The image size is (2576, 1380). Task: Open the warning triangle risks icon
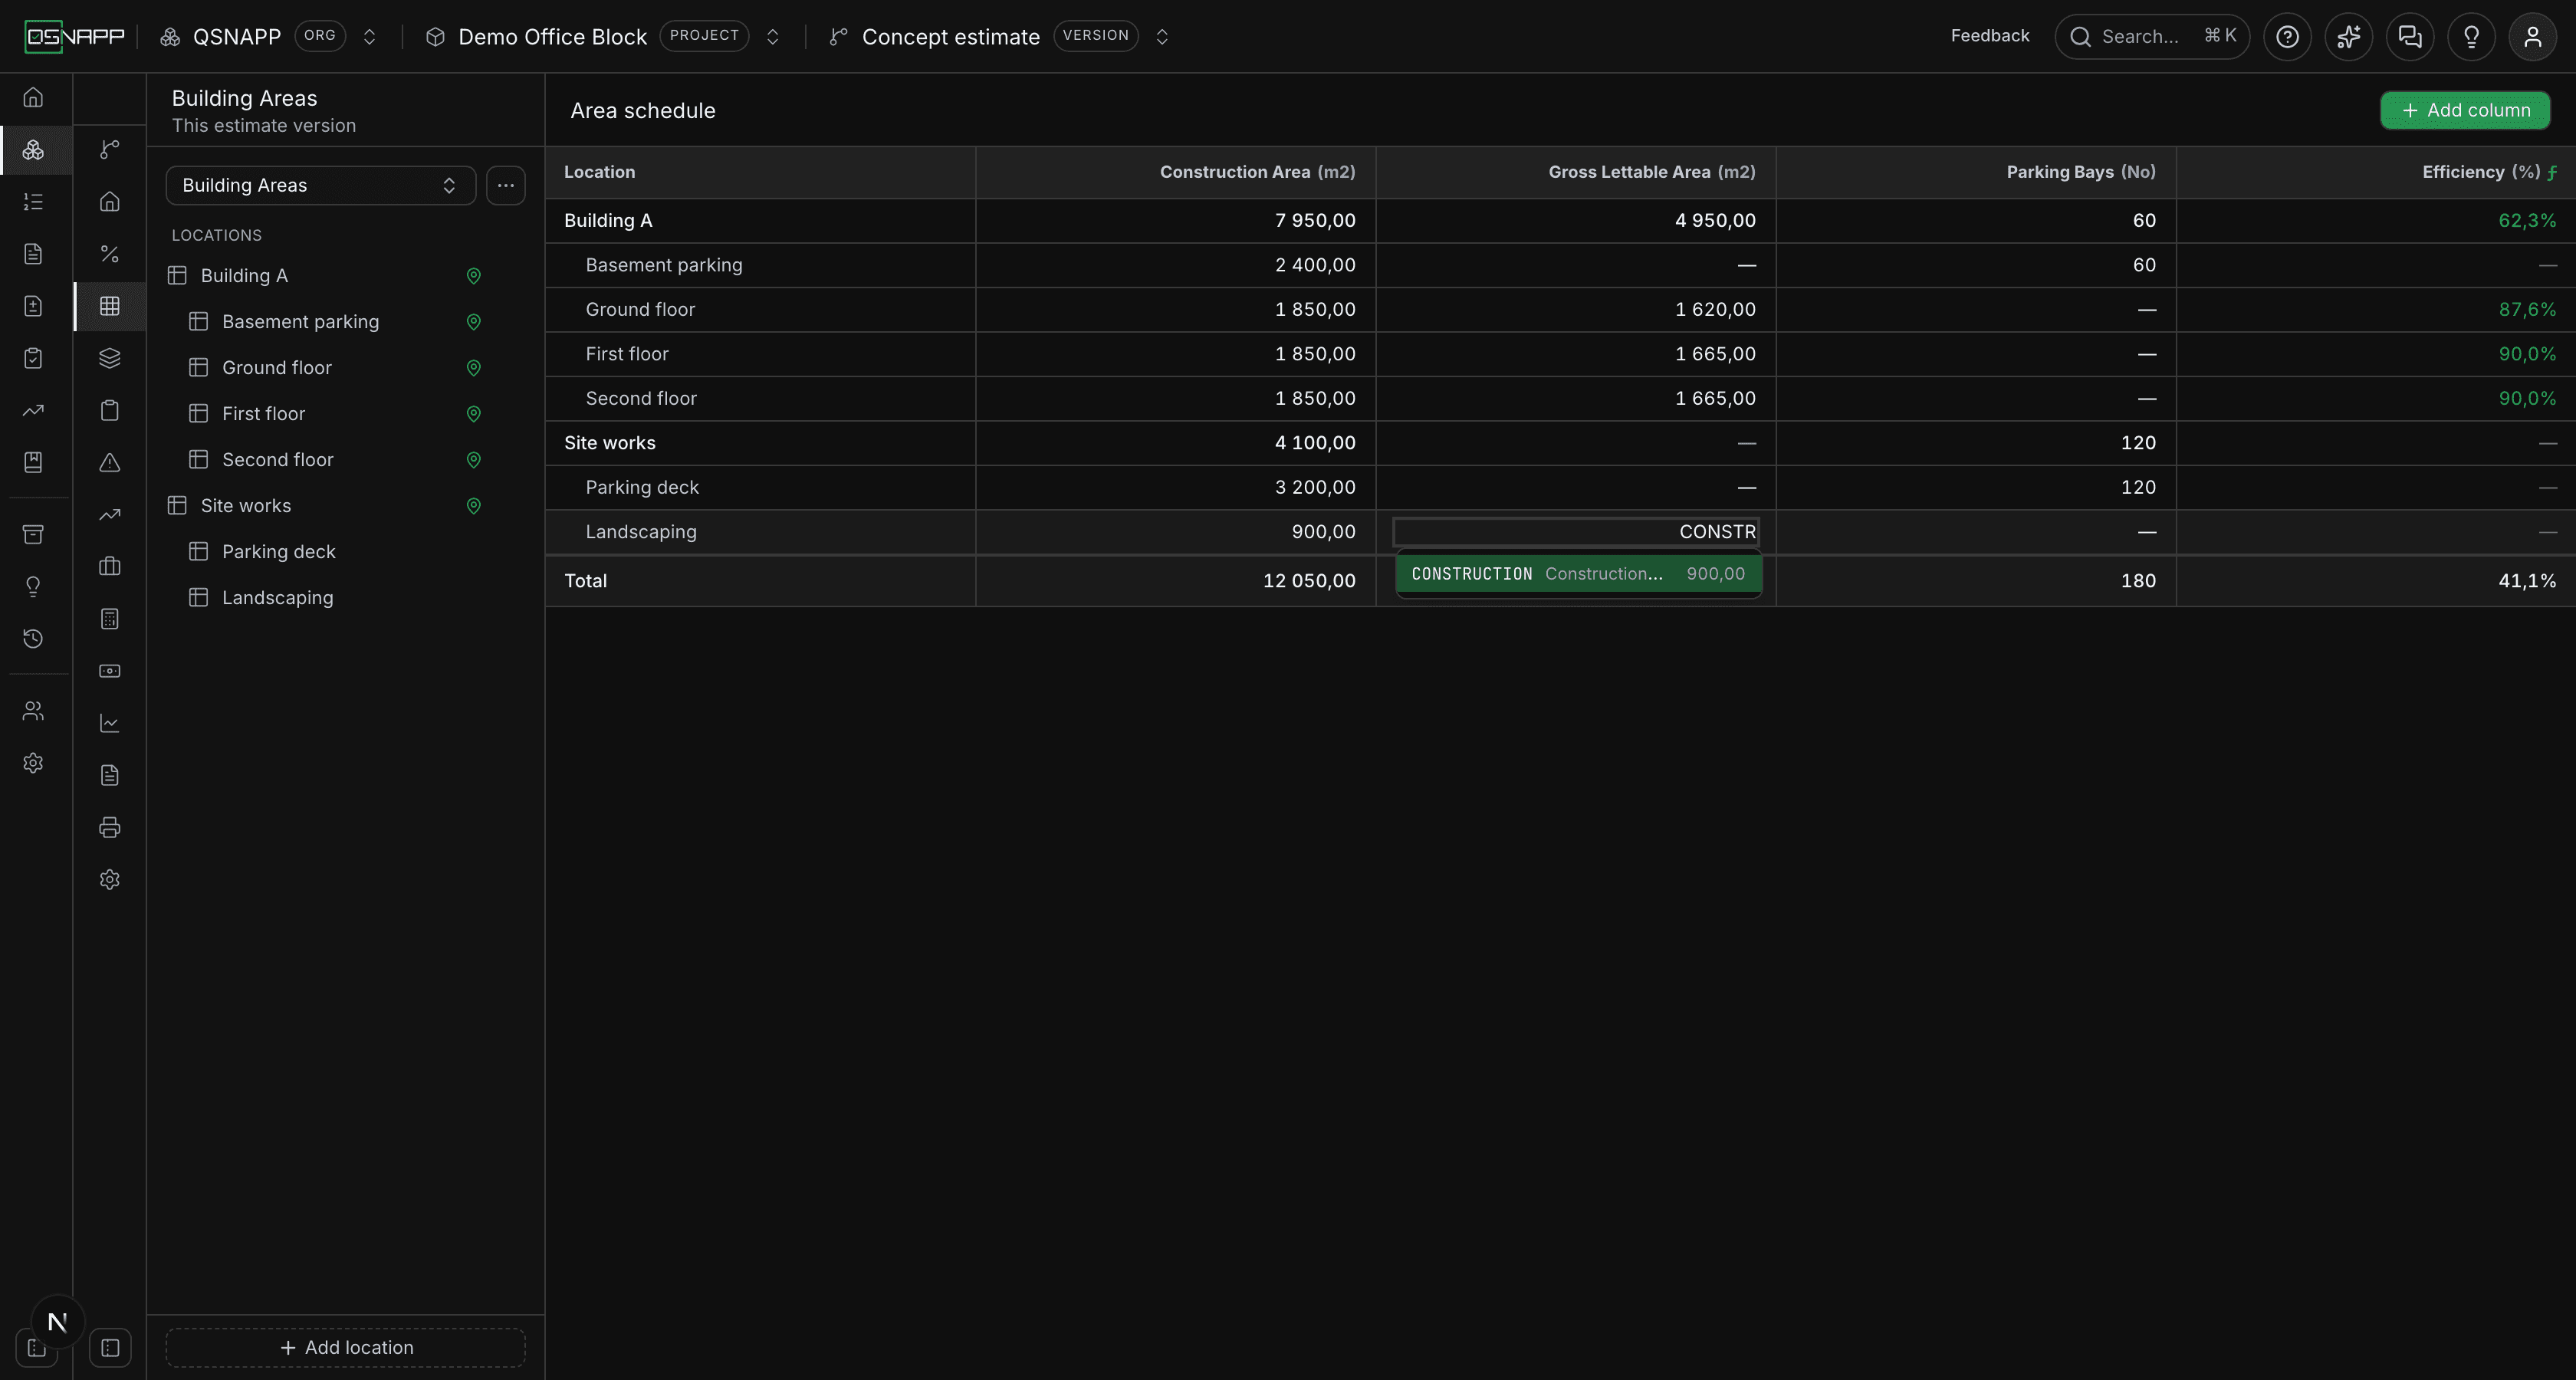pos(110,462)
